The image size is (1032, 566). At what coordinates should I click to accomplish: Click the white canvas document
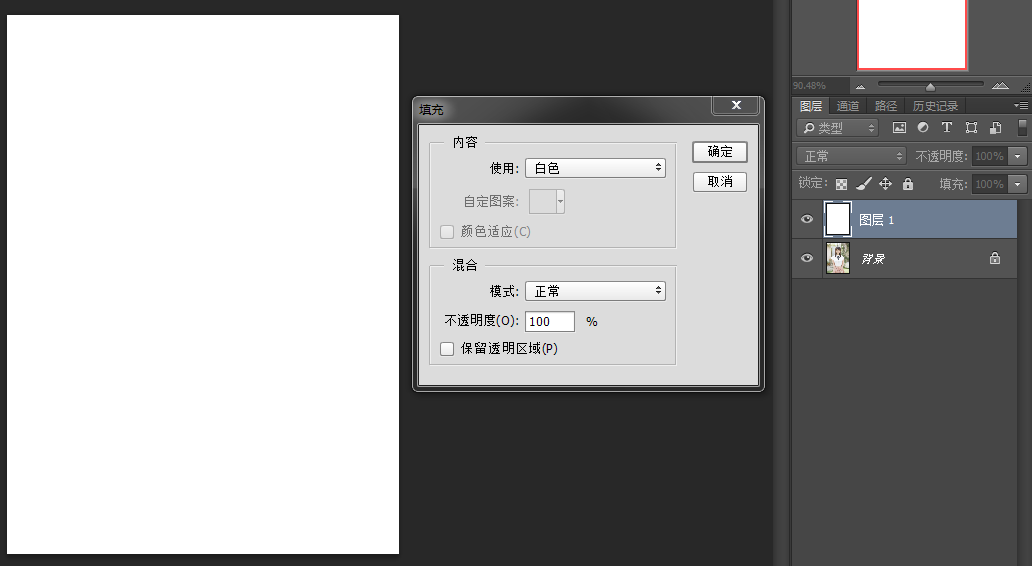203,284
